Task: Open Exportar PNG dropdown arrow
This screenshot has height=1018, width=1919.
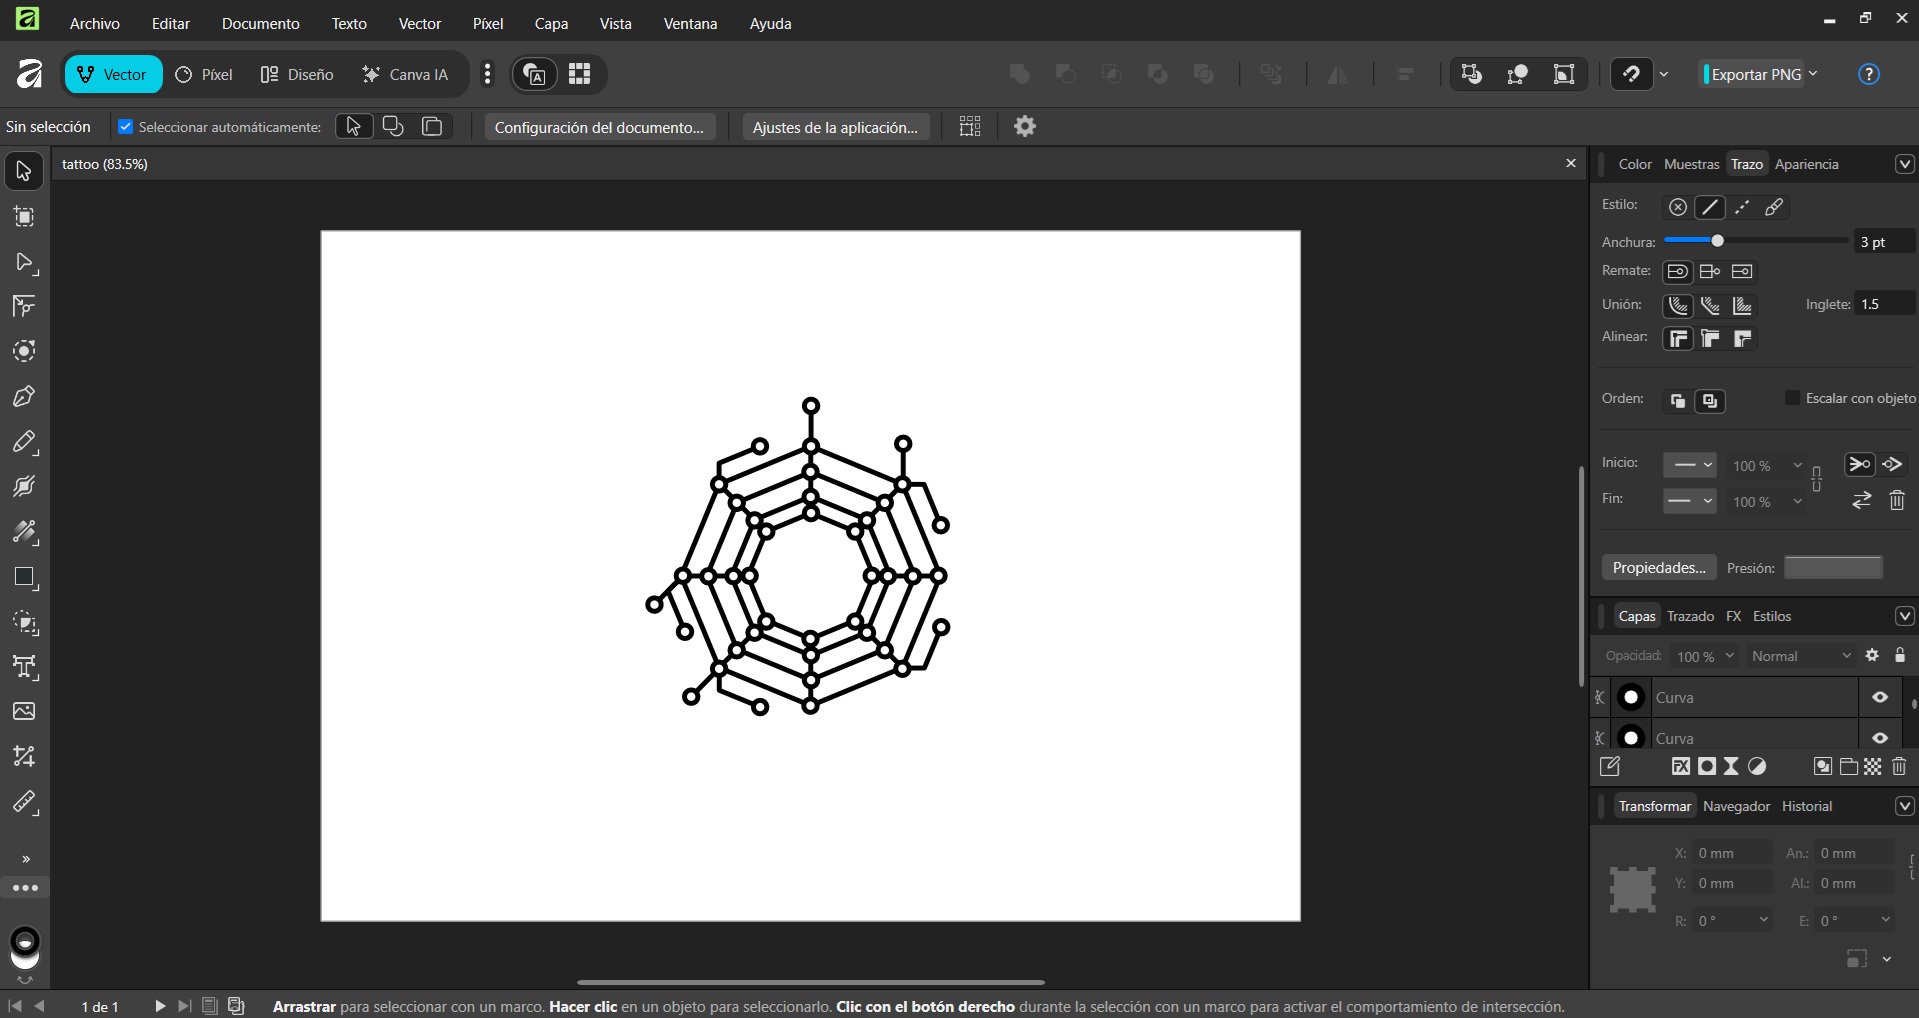Action: click(x=1813, y=74)
